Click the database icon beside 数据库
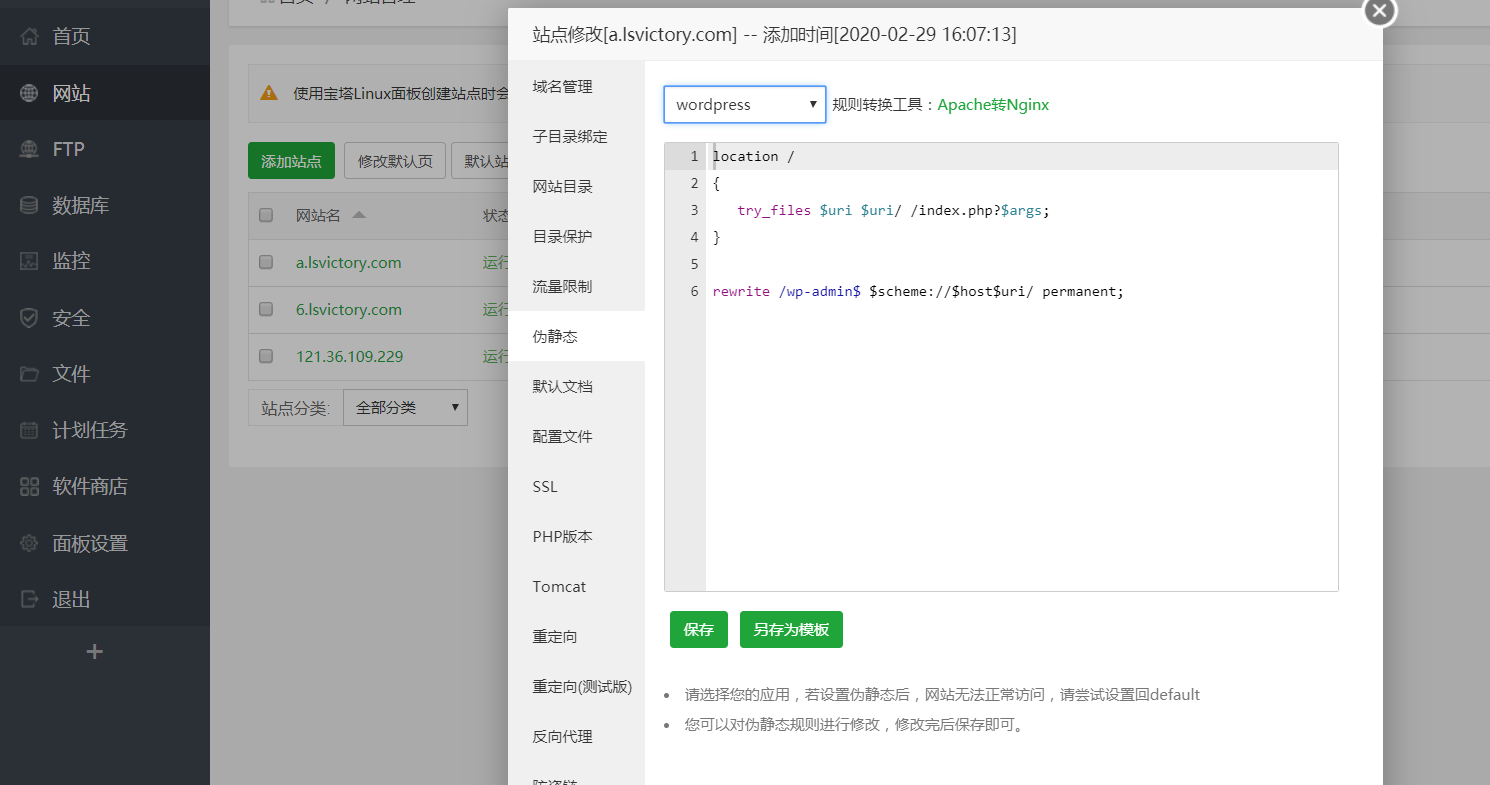 coord(30,205)
